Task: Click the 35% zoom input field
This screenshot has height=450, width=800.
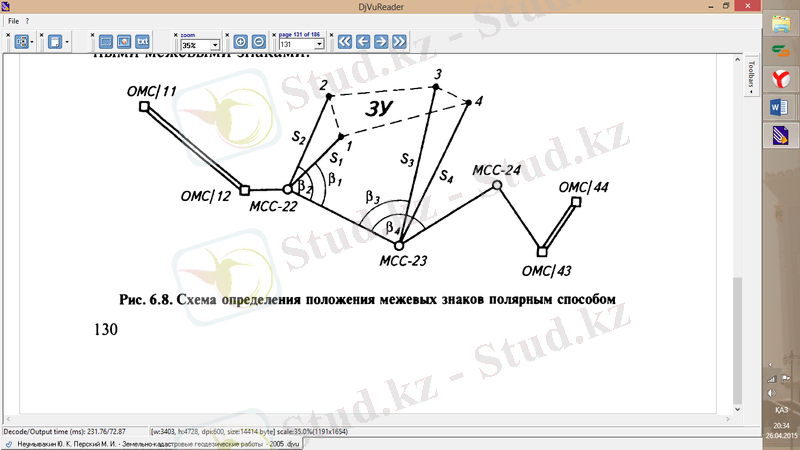Action: pos(195,45)
